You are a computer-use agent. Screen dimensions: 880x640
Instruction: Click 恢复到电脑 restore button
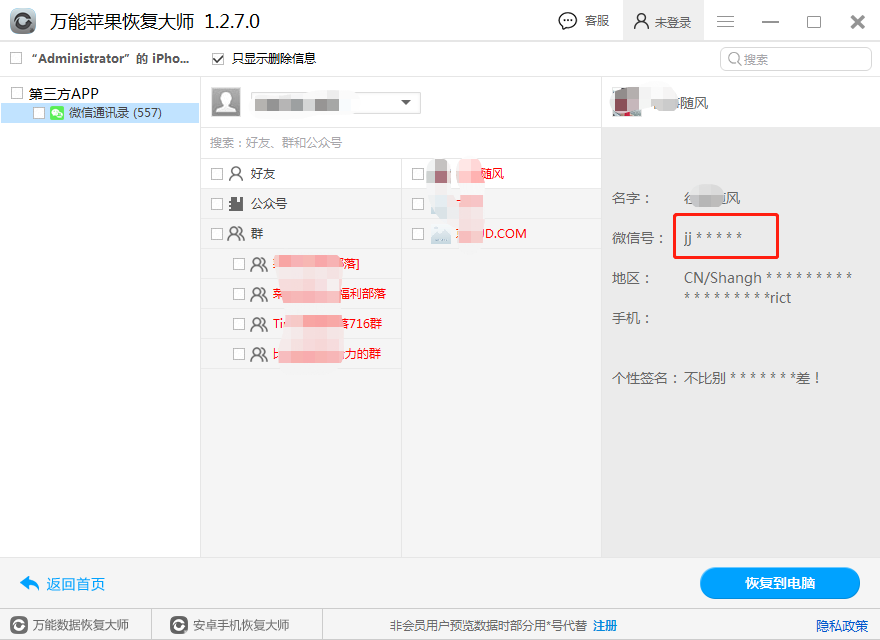coord(780,583)
